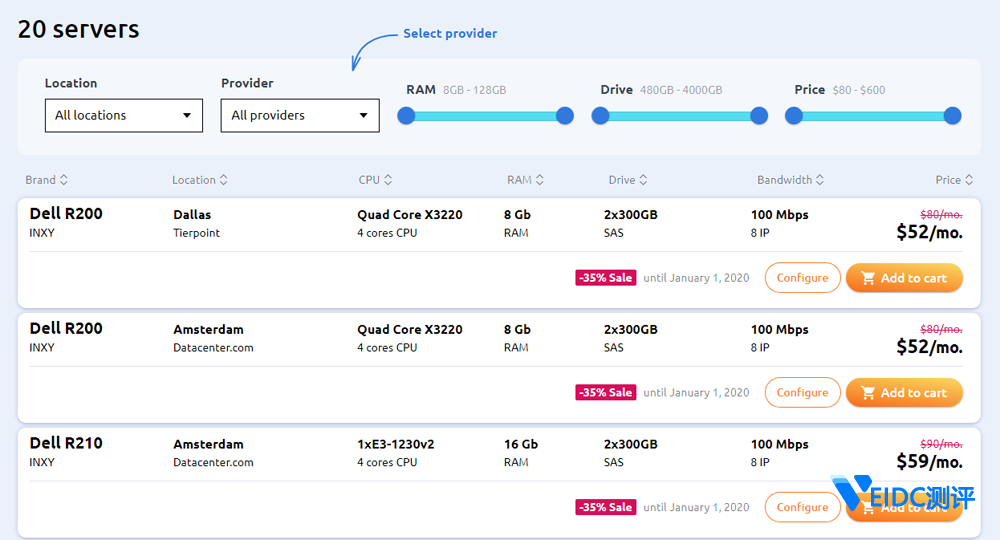Sort servers by Brand column
The width and height of the screenshot is (1000, 540).
click(x=46, y=180)
